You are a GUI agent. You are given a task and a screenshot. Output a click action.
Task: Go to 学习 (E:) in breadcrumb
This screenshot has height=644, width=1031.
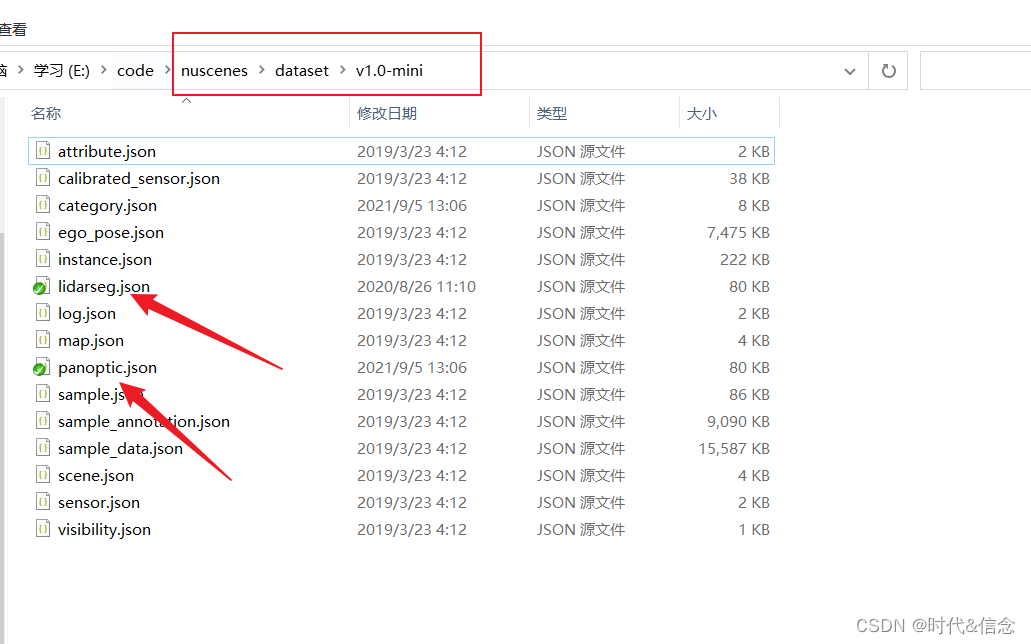click(x=62, y=70)
